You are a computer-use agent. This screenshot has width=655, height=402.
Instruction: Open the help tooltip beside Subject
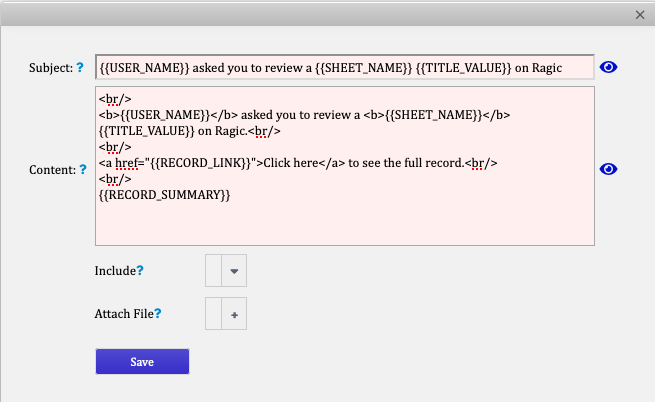tap(80, 67)
